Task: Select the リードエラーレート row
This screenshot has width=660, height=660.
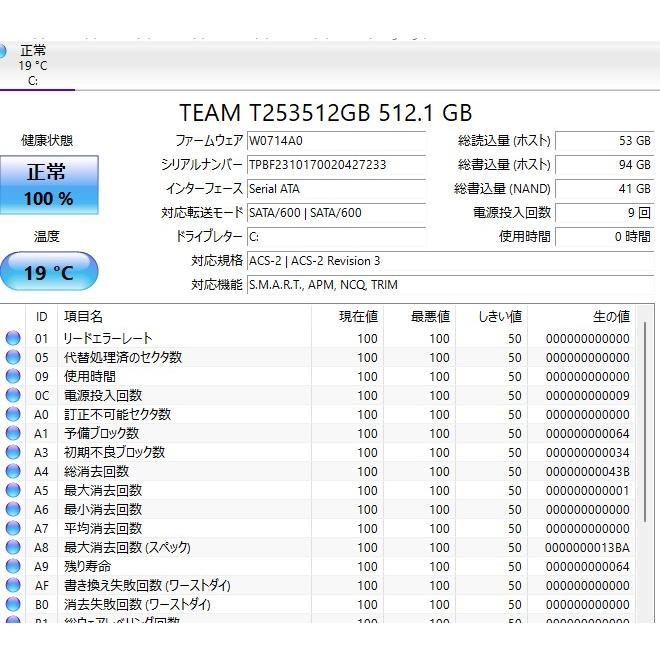Action: [318, 338]
